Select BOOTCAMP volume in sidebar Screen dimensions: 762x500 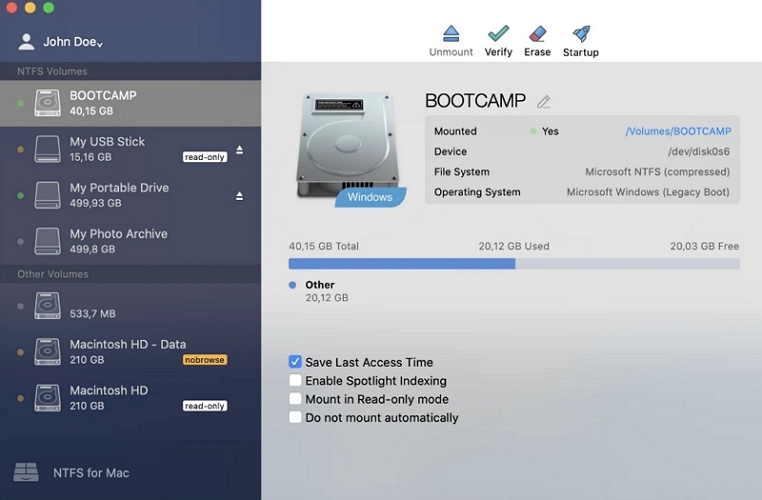point(130,103)
